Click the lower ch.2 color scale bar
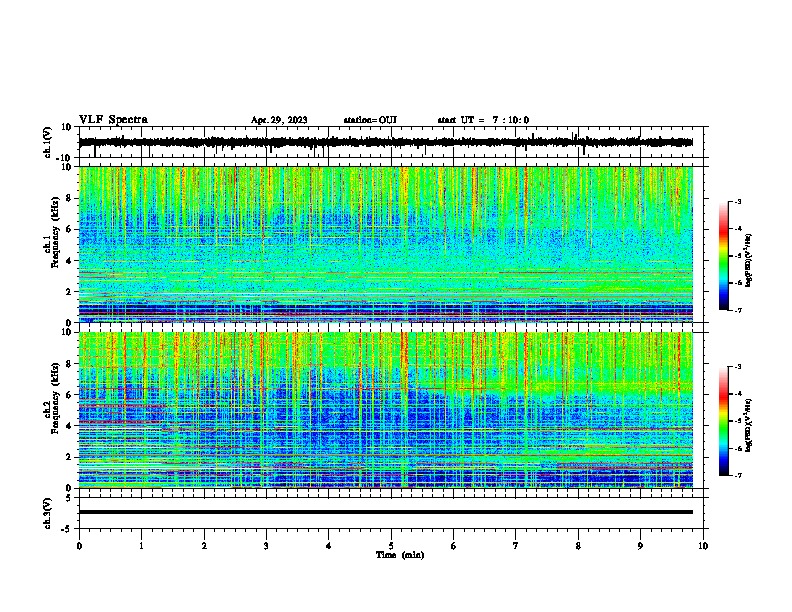Image resolution: width=792 pixels, height=612 pixels. (x=724, y=421)
